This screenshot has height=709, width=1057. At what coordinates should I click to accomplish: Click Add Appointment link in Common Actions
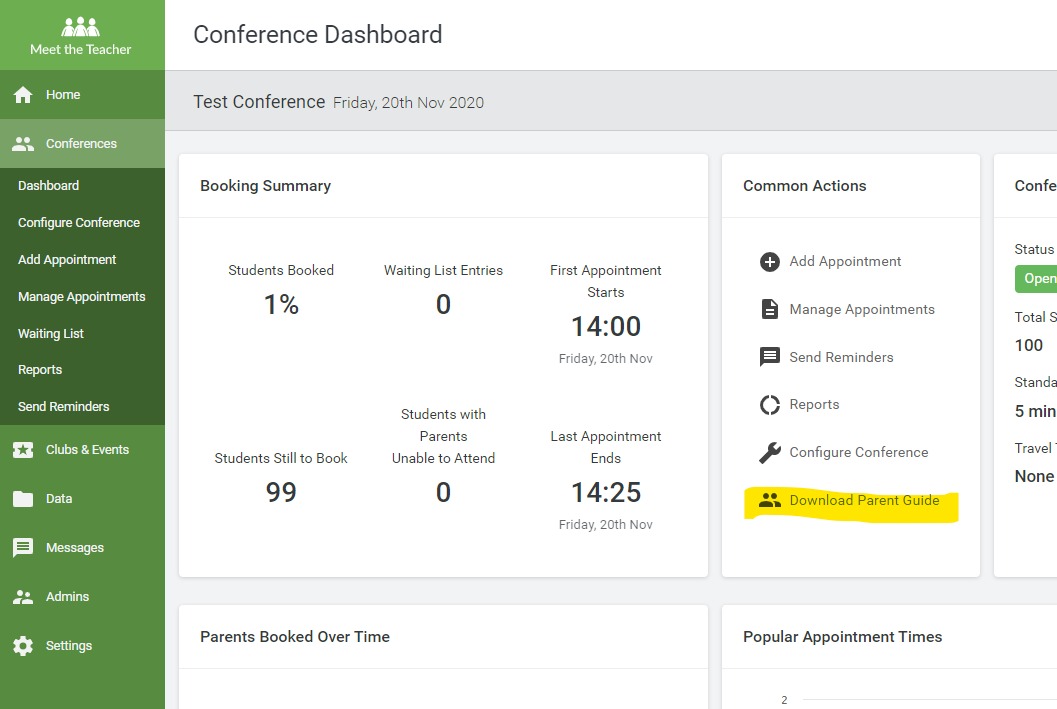click(x=845, y=261)
